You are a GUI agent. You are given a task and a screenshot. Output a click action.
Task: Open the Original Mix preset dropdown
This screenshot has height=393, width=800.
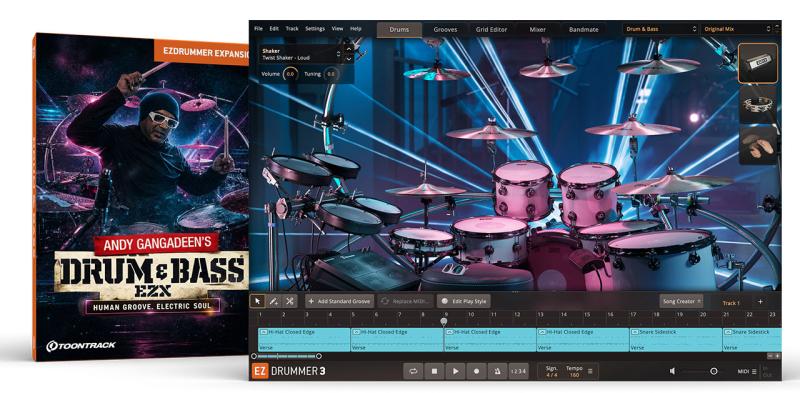click(x=737, y=29)
